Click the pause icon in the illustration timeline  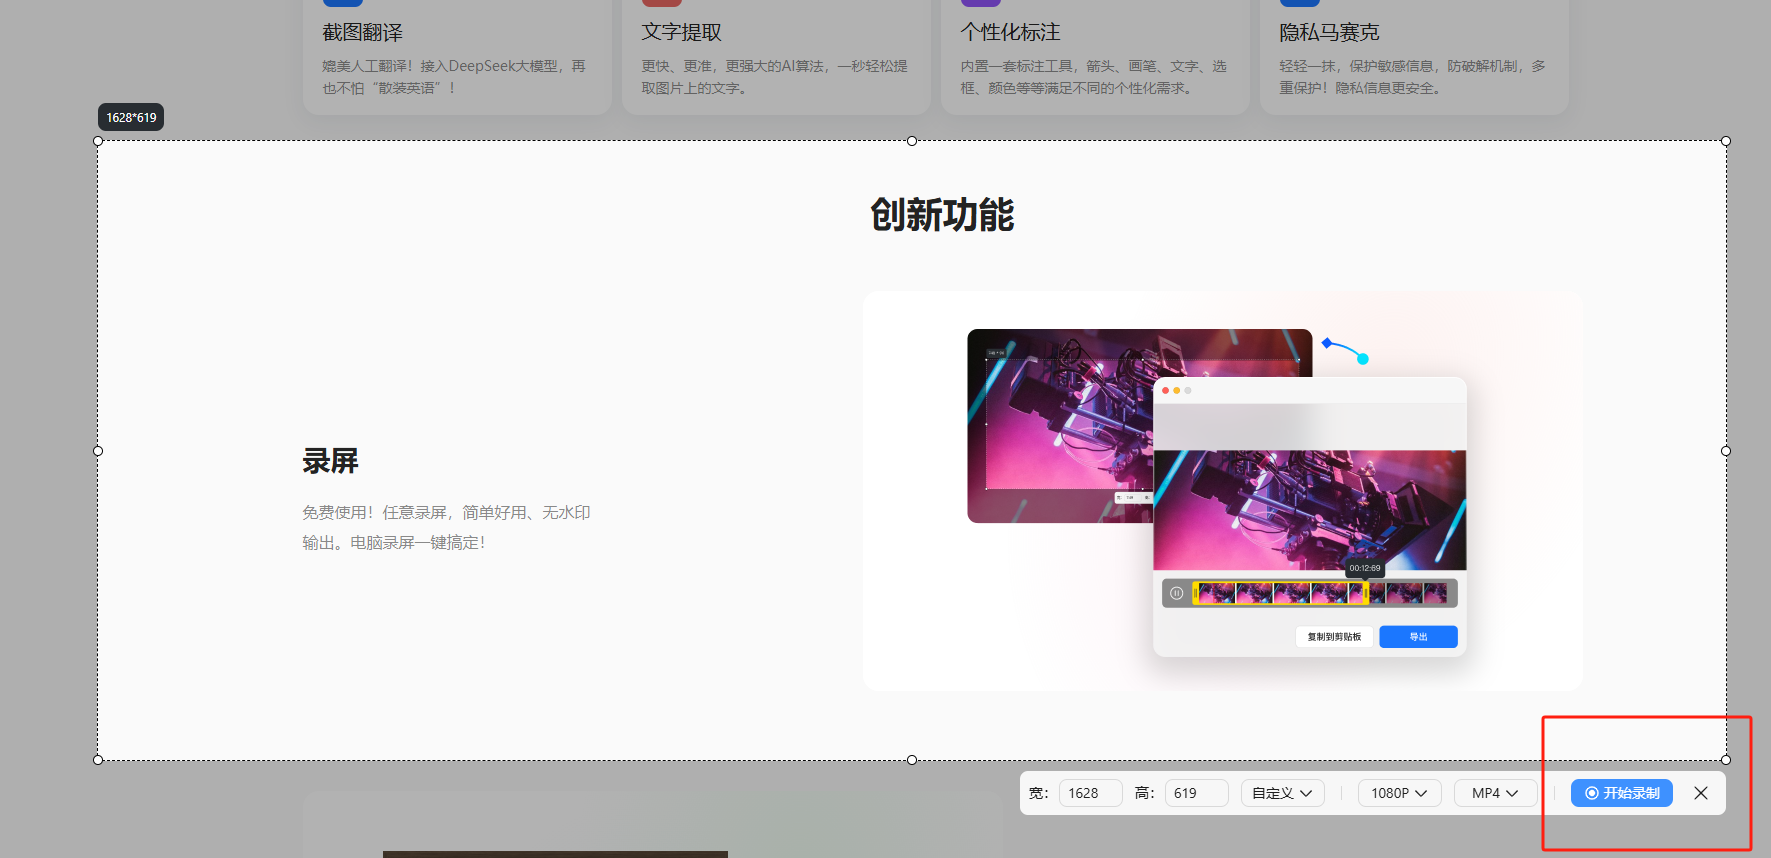[1177, 593]
